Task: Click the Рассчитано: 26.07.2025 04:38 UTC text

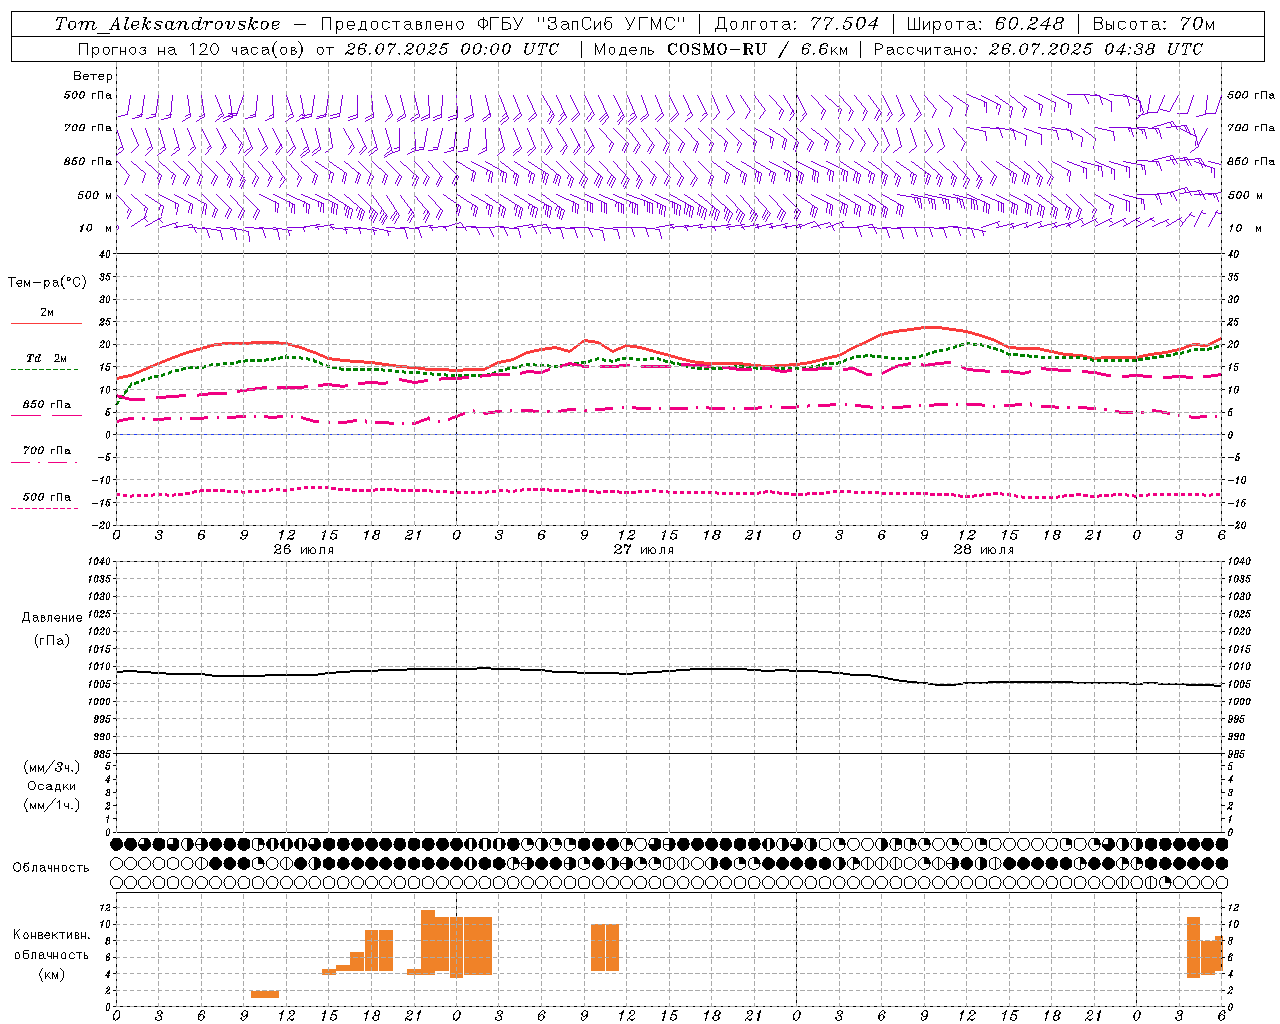Action: pyautogui.click(x=1038, y=49)
